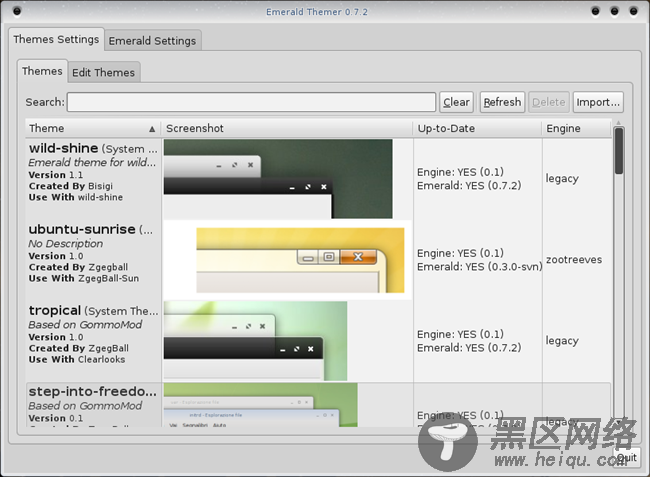Click the Clear search button
Viewport: 650px width, 477px height.
point(456,102)
